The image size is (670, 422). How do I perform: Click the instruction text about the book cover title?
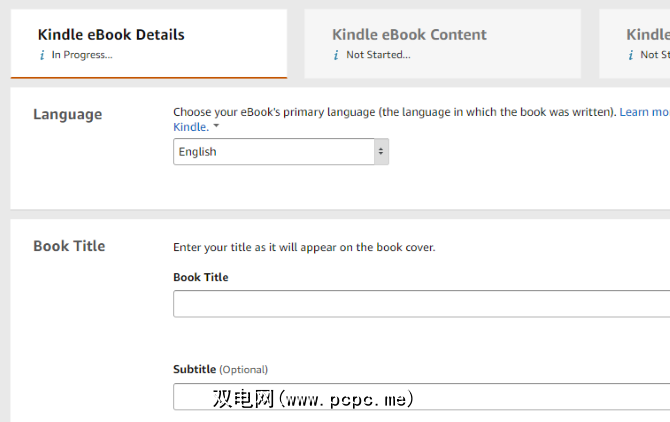click(304, 247)
